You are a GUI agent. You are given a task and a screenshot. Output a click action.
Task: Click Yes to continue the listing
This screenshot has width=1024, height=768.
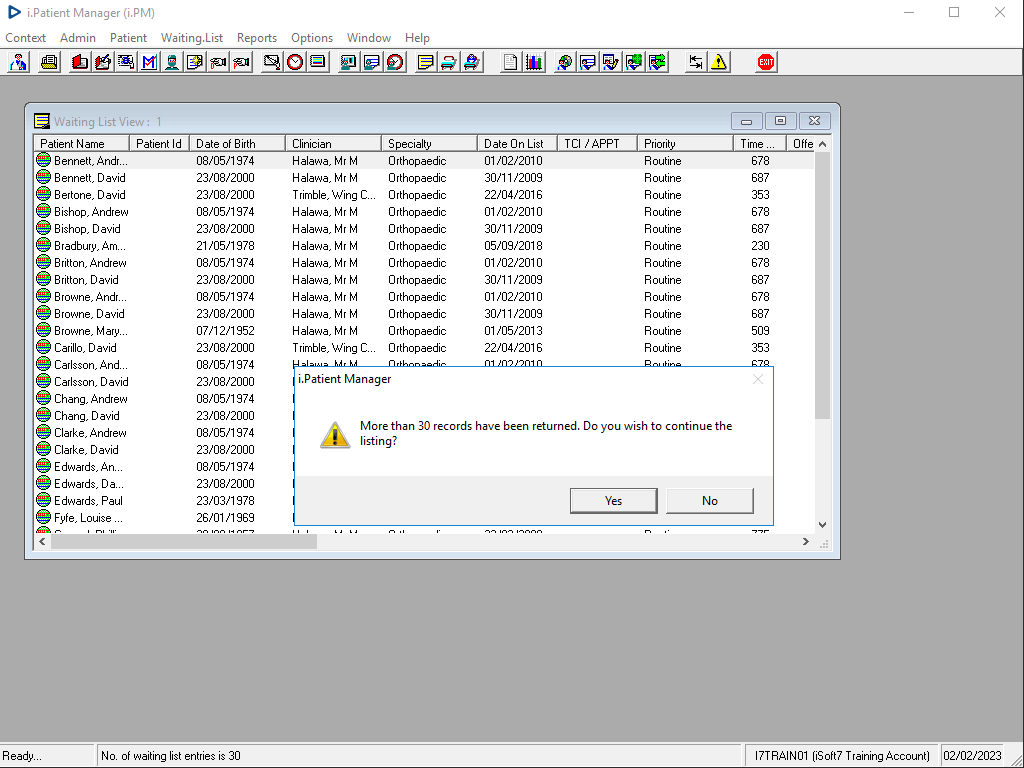point(613,500)
